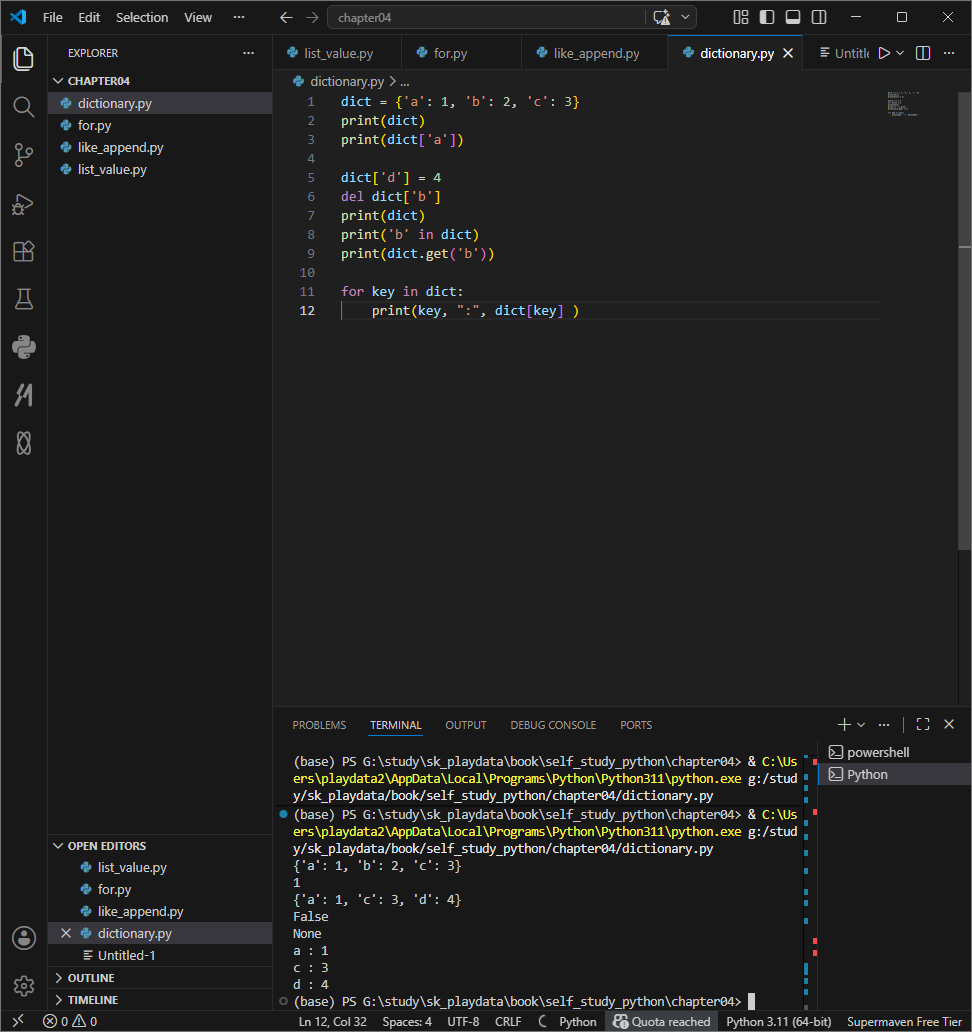Open the Selection menu
The height and width of the screenshot is (1032, 972).
142,18
